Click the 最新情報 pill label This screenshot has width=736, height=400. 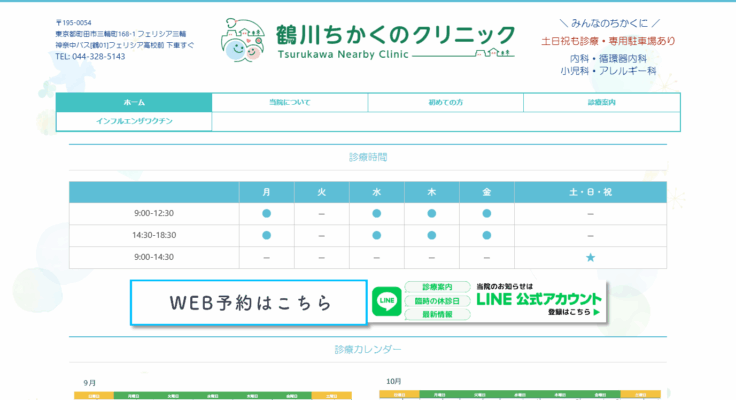[437, 315]
